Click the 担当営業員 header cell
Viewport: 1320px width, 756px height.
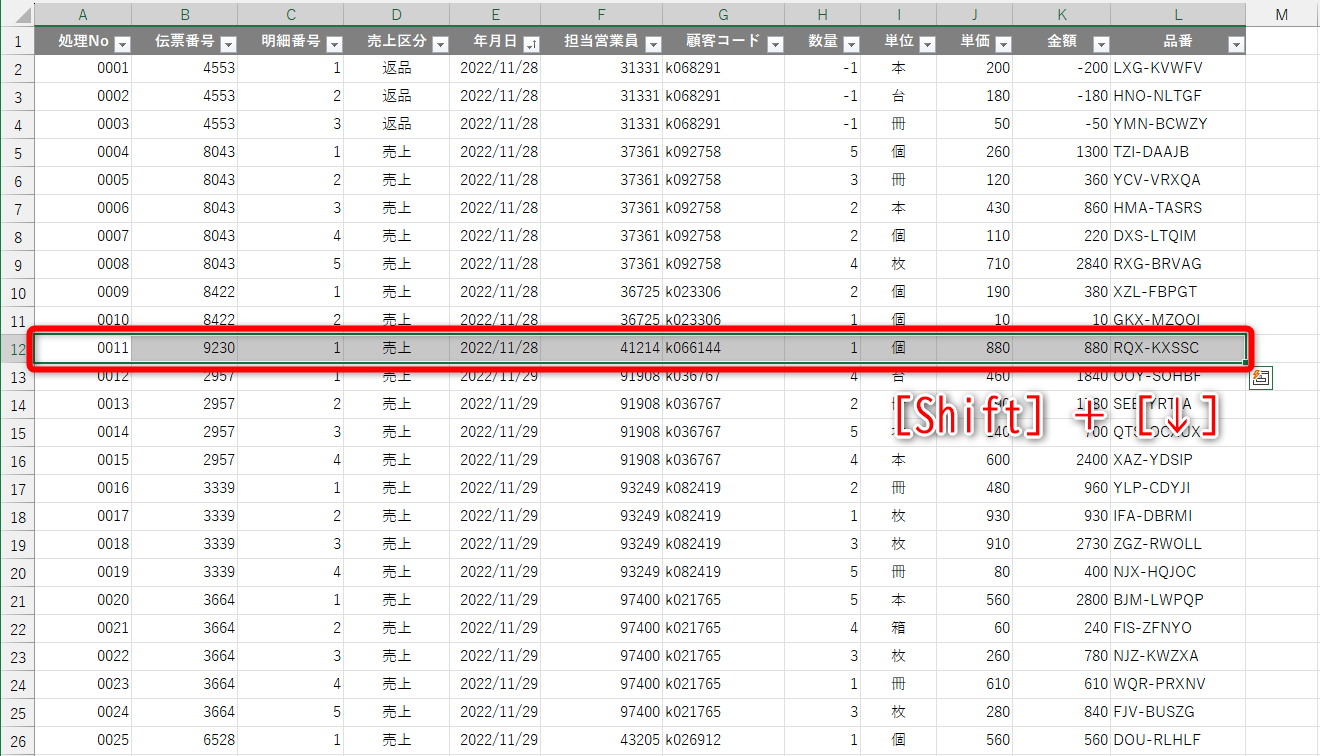tap(601, 42)
